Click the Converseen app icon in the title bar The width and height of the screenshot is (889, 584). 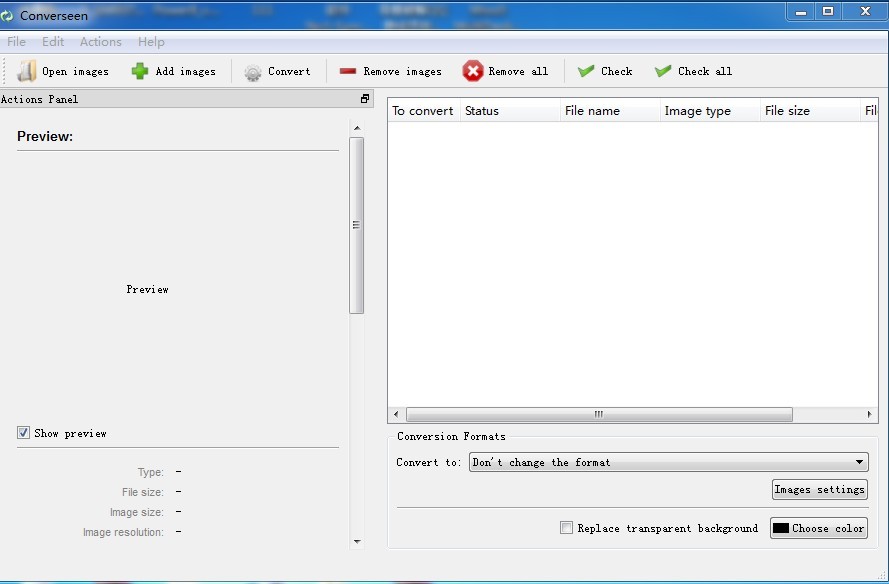(x=7, y=15)
